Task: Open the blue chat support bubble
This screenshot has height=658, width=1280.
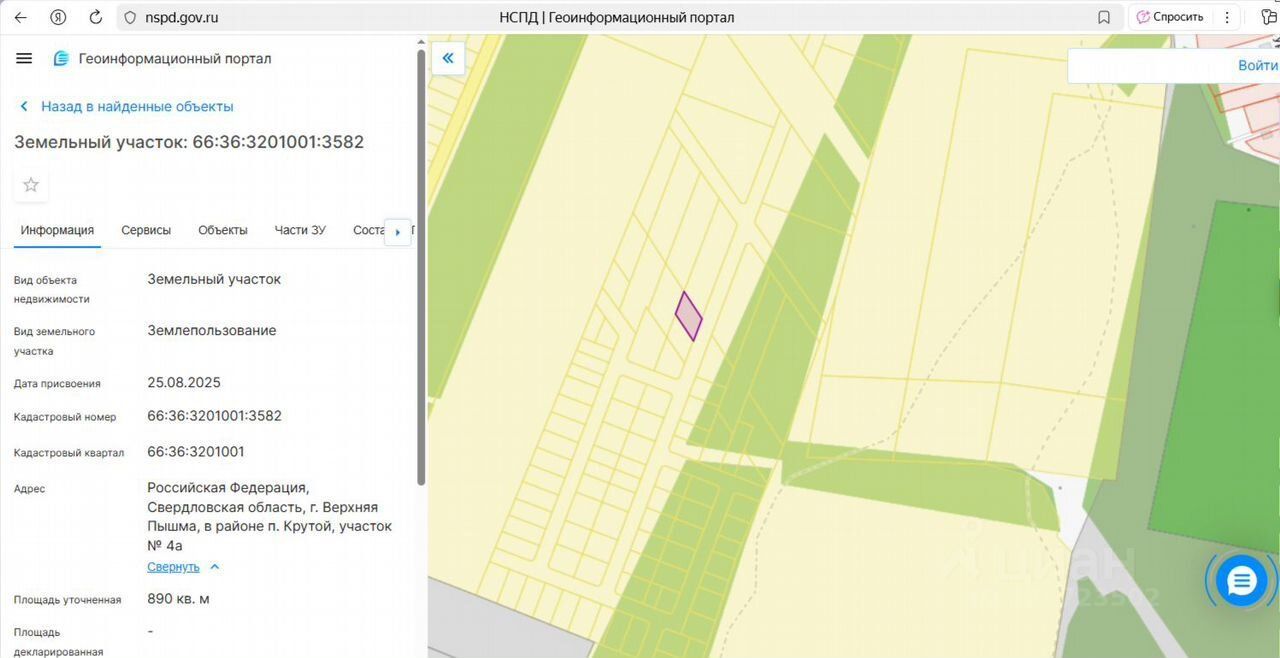Action: (1241, 581)
